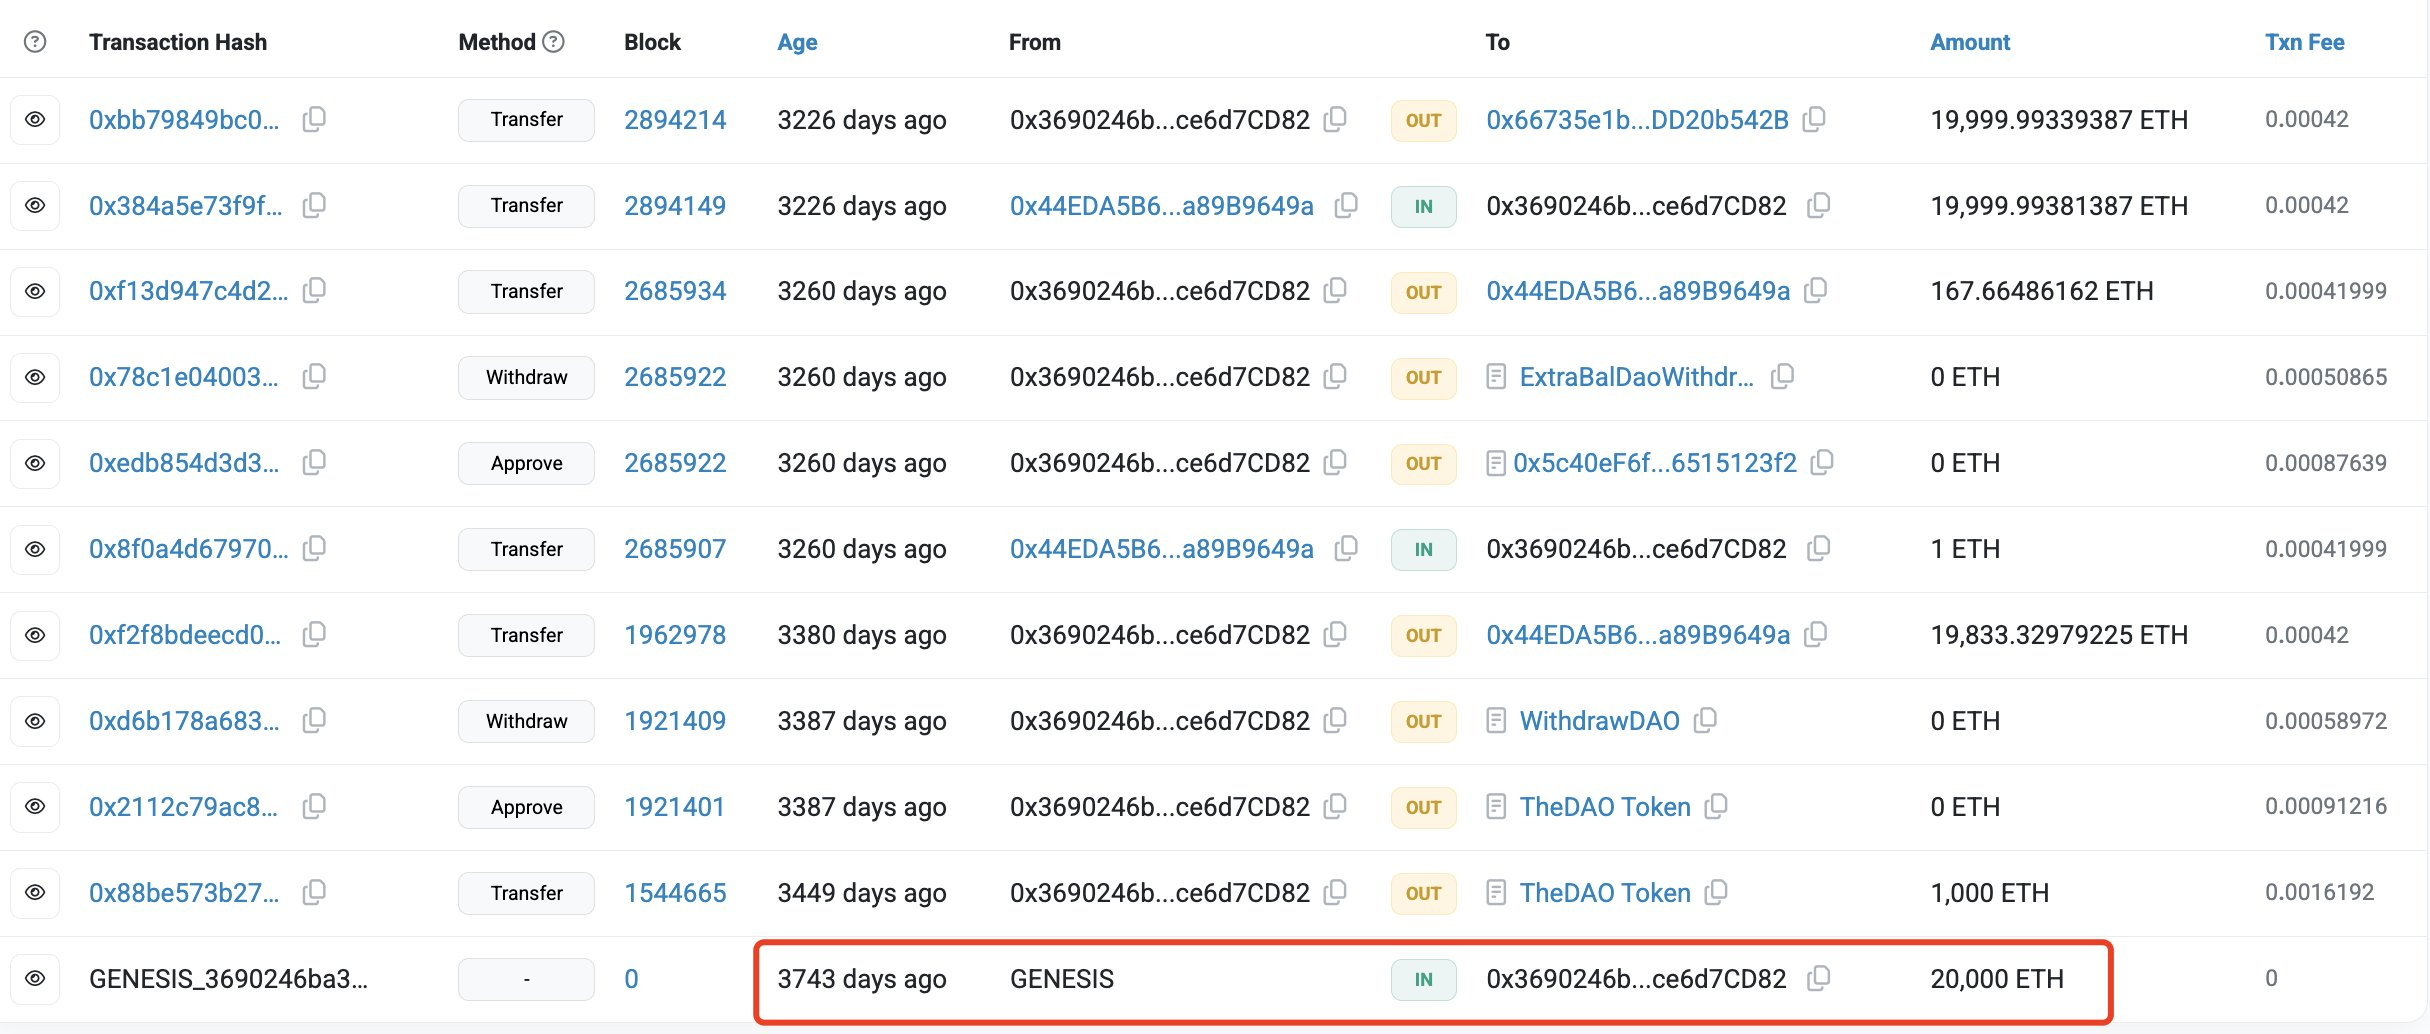Image resolution: width=2430 pixels, height=1034 pixels.
Task: Click the contract icon next to WithdrawDAO
Action: pyautogui.click(x=1497, y=721)
